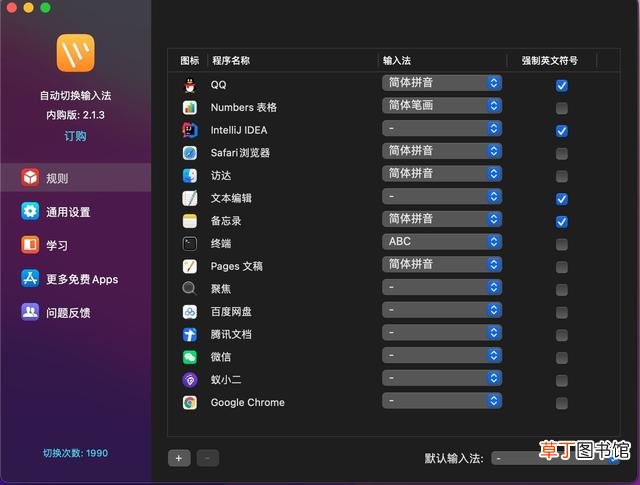Open IntelliJ IDEA input method dropdown
The image size is (640, 485).
point(442,128)
